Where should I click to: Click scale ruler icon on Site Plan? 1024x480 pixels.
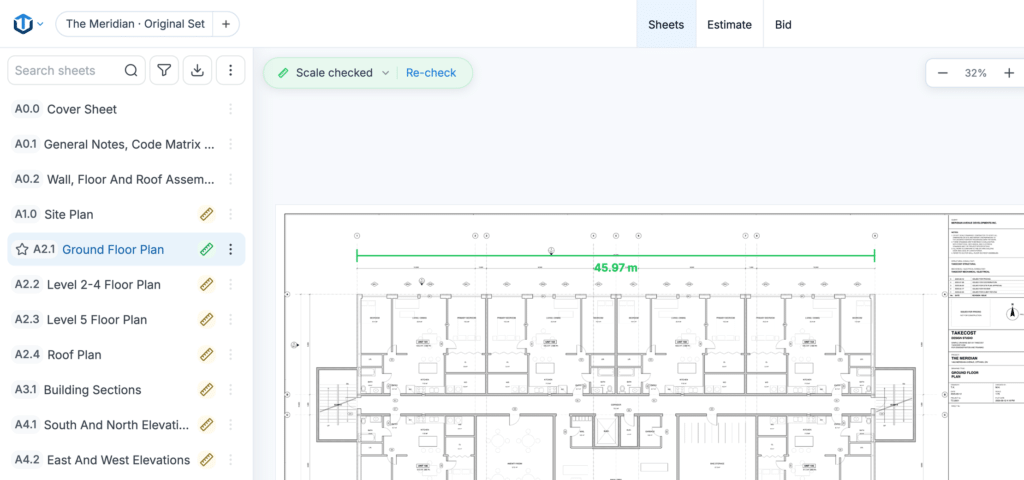pyautogui.click(x=206, y=214)
